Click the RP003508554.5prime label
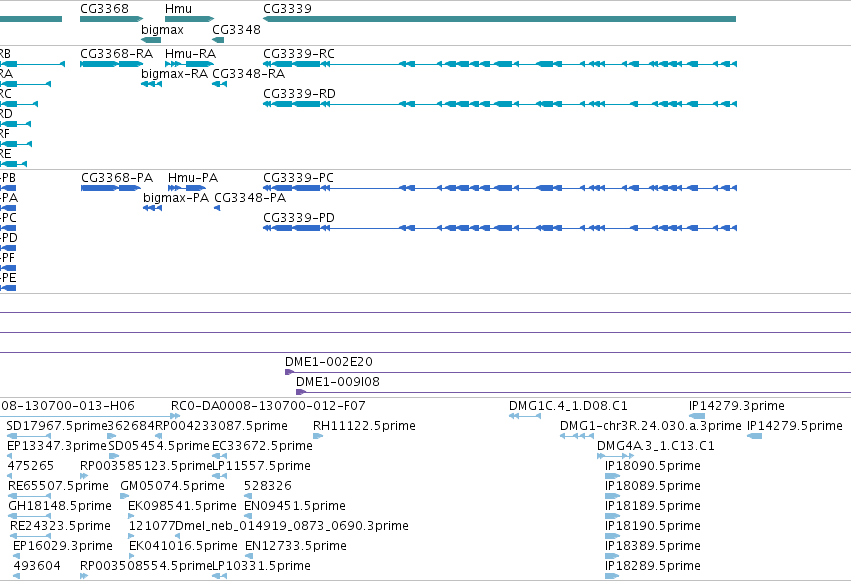The image size is (851, 581). [145, 566]
